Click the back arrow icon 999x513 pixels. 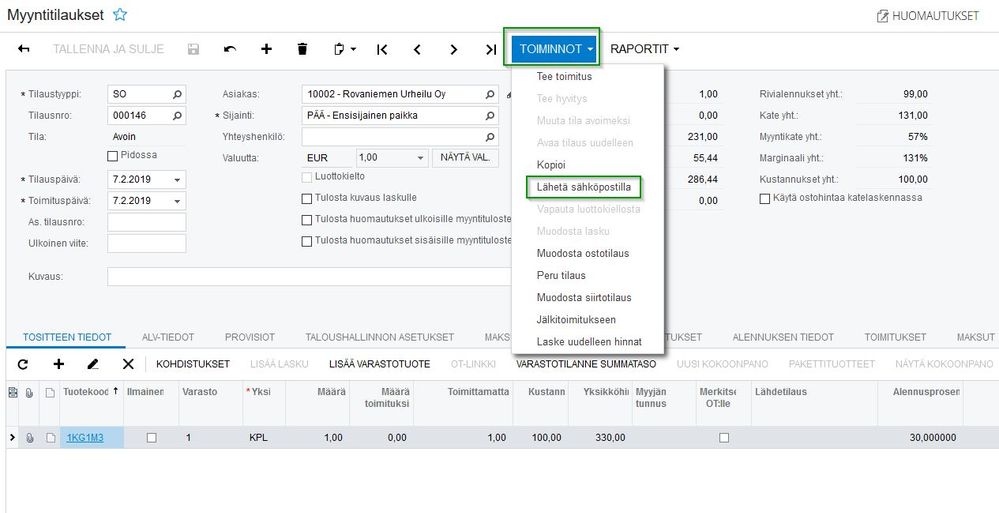[x=24, y=49]
